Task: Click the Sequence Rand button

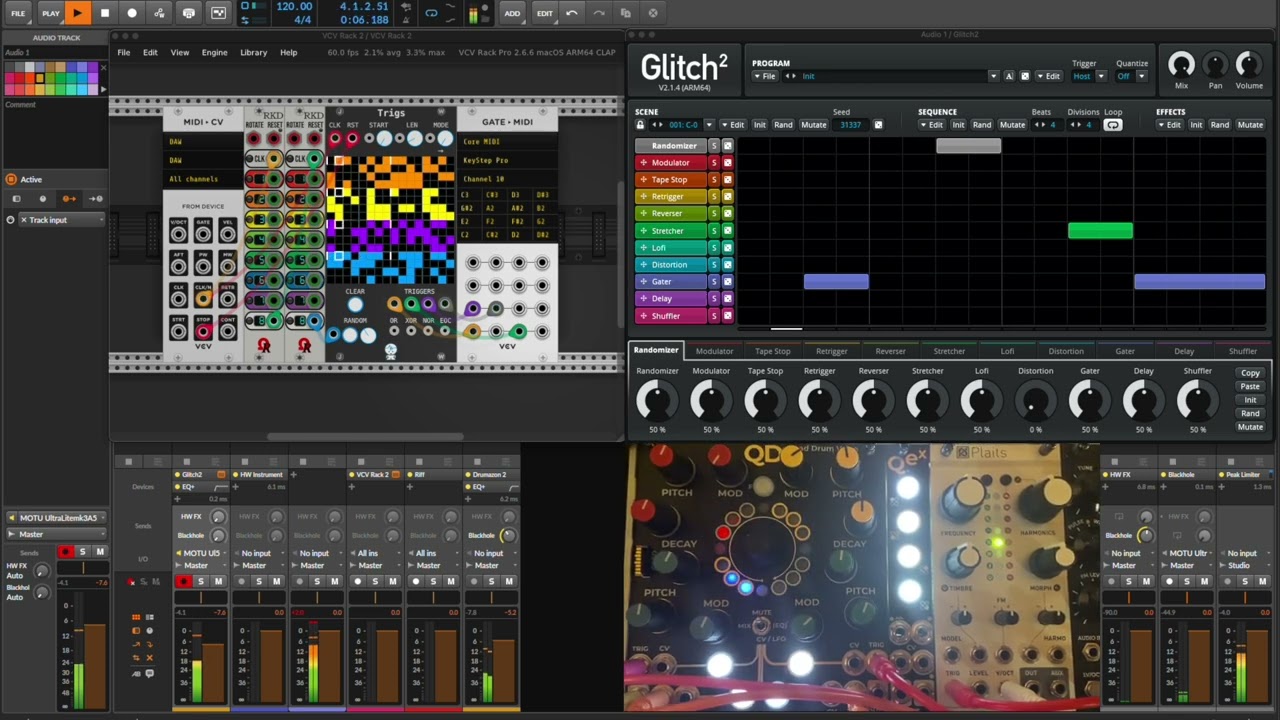Action: click(x=982, y=125)
